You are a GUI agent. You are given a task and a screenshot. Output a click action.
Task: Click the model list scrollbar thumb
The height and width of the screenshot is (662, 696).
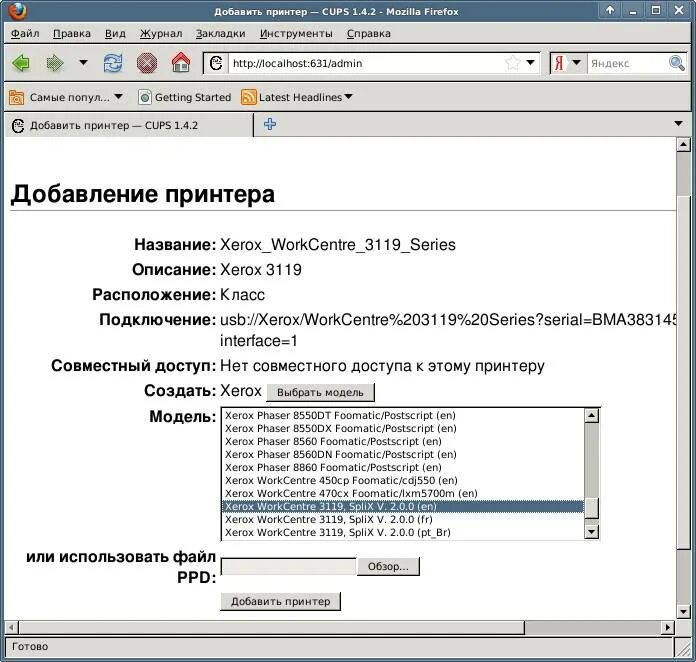point(591,508)
